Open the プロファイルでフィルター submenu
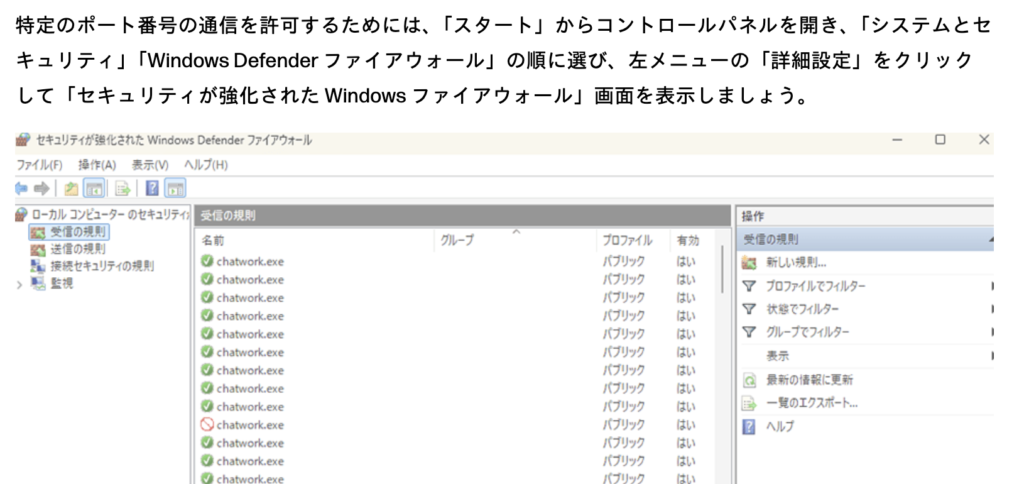1024x484 pixels. point(815,286)
